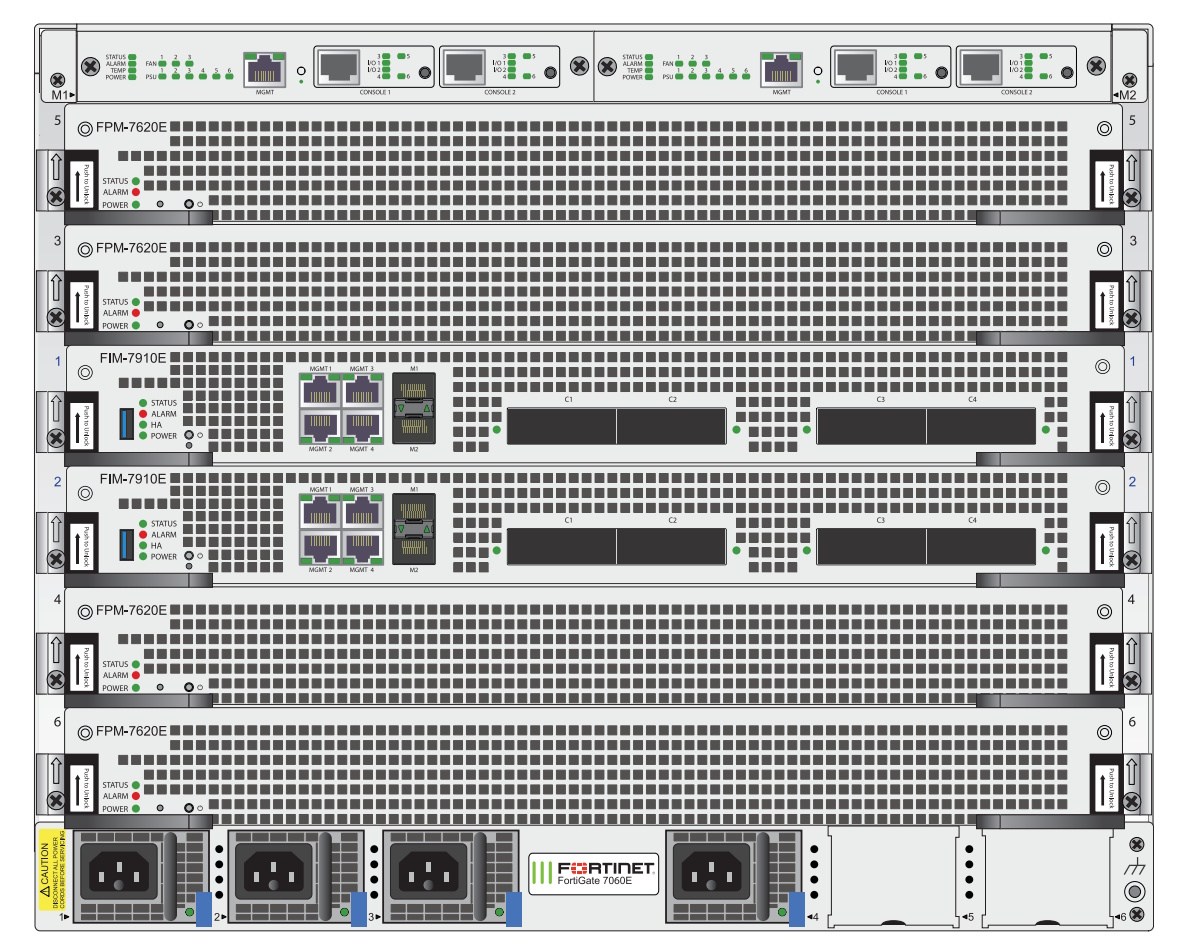Select the C3 port on slot 1 FIM-7910E
This screenshot has height=949, width=1181.
871,426
